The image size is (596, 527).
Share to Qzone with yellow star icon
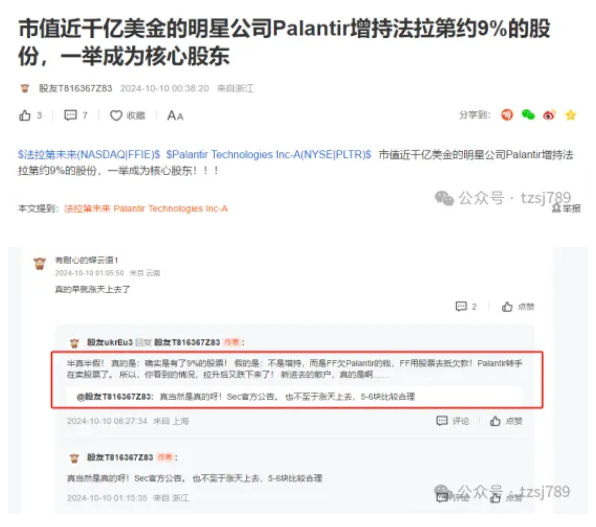pyautogui.click(x=570, y=115)
